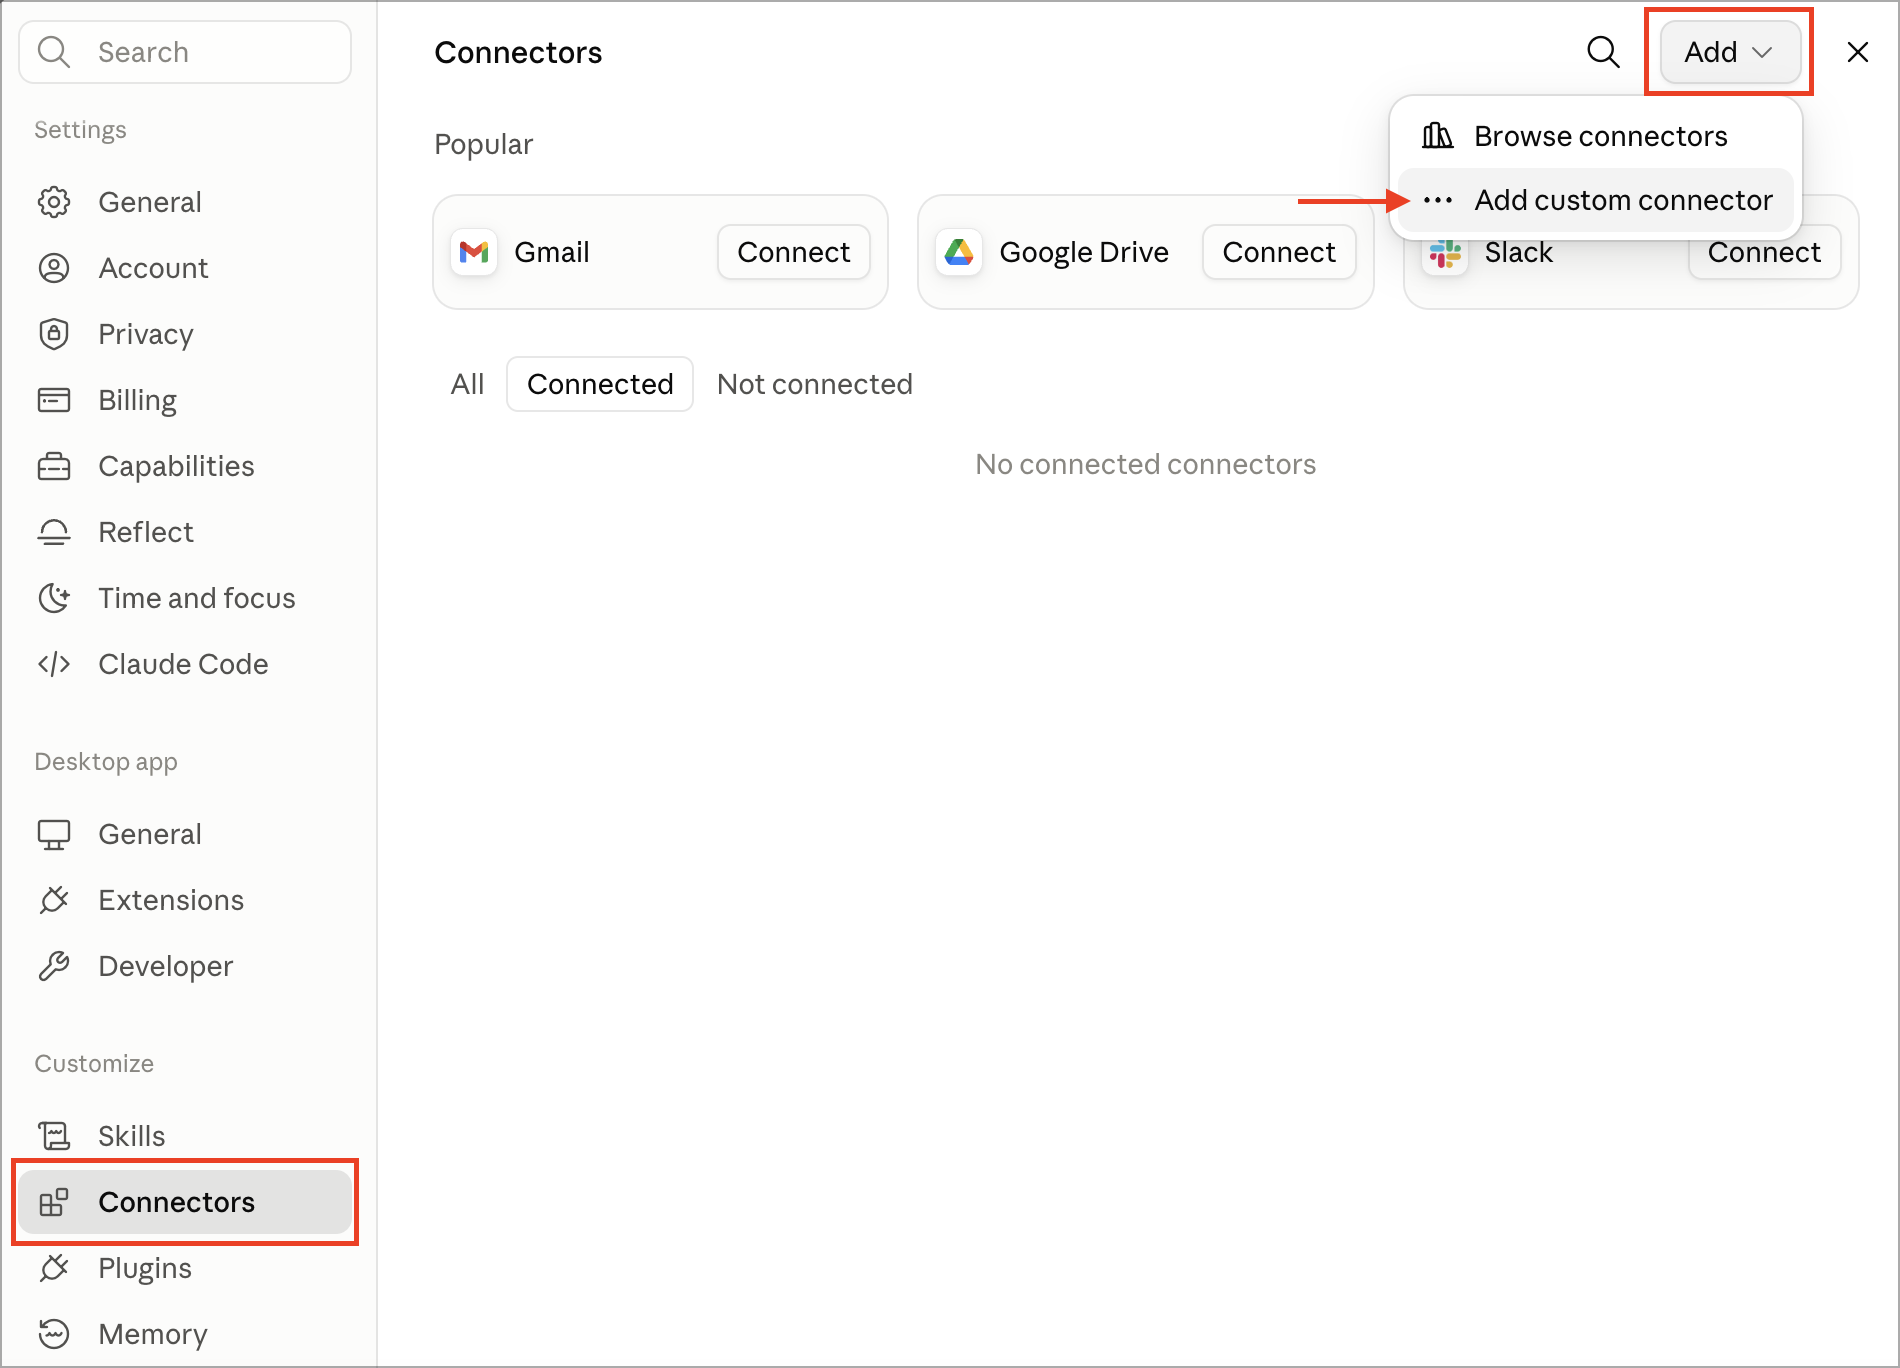
Task: Click the Privacy shield lock icon
Action: point(54,334)
